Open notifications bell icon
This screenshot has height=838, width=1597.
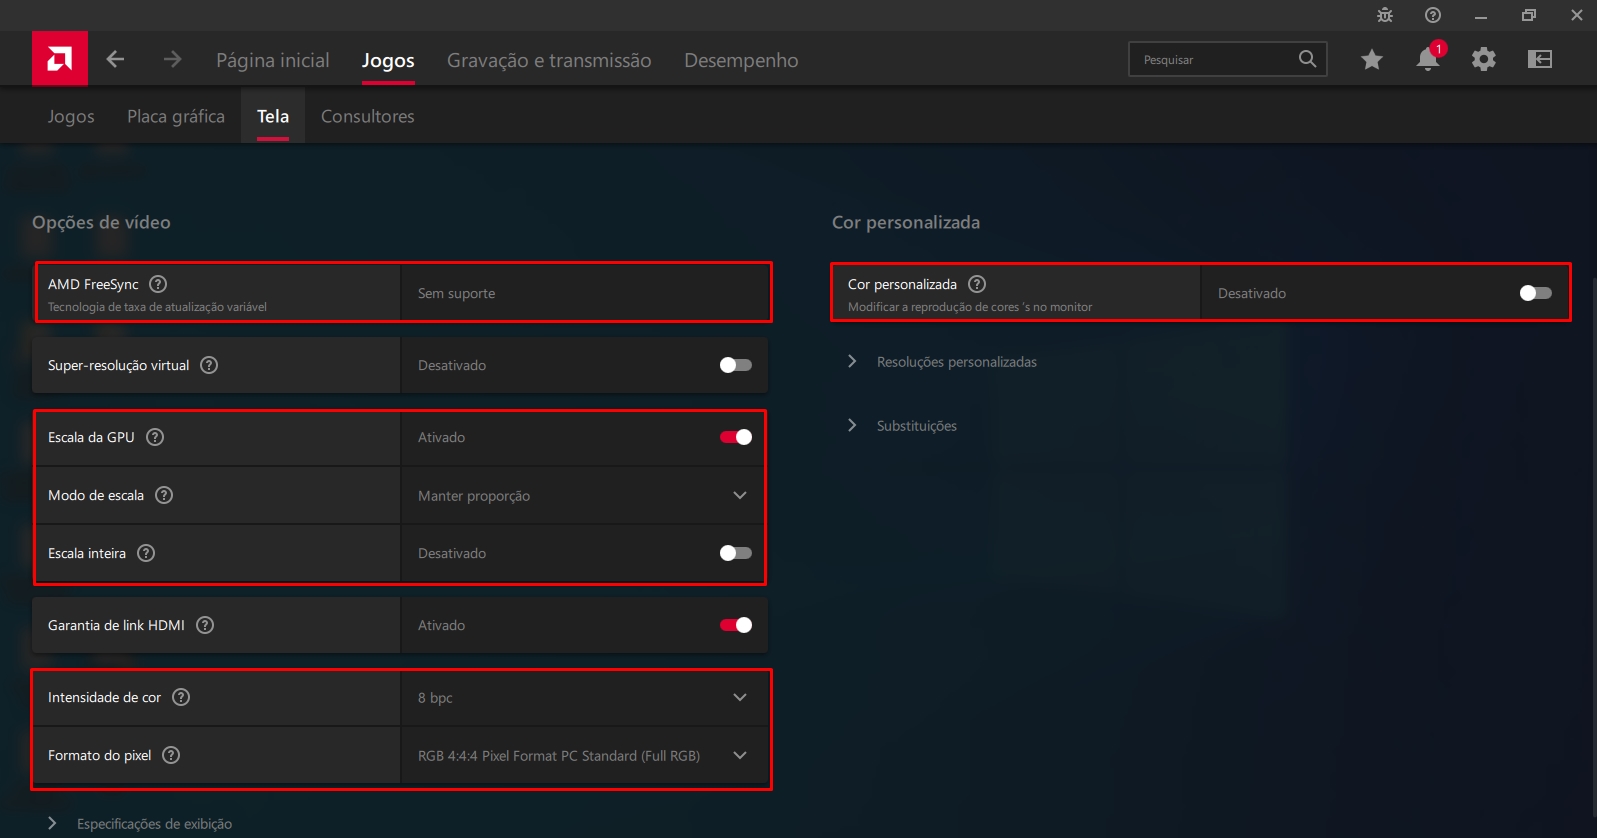[1429, 58]
